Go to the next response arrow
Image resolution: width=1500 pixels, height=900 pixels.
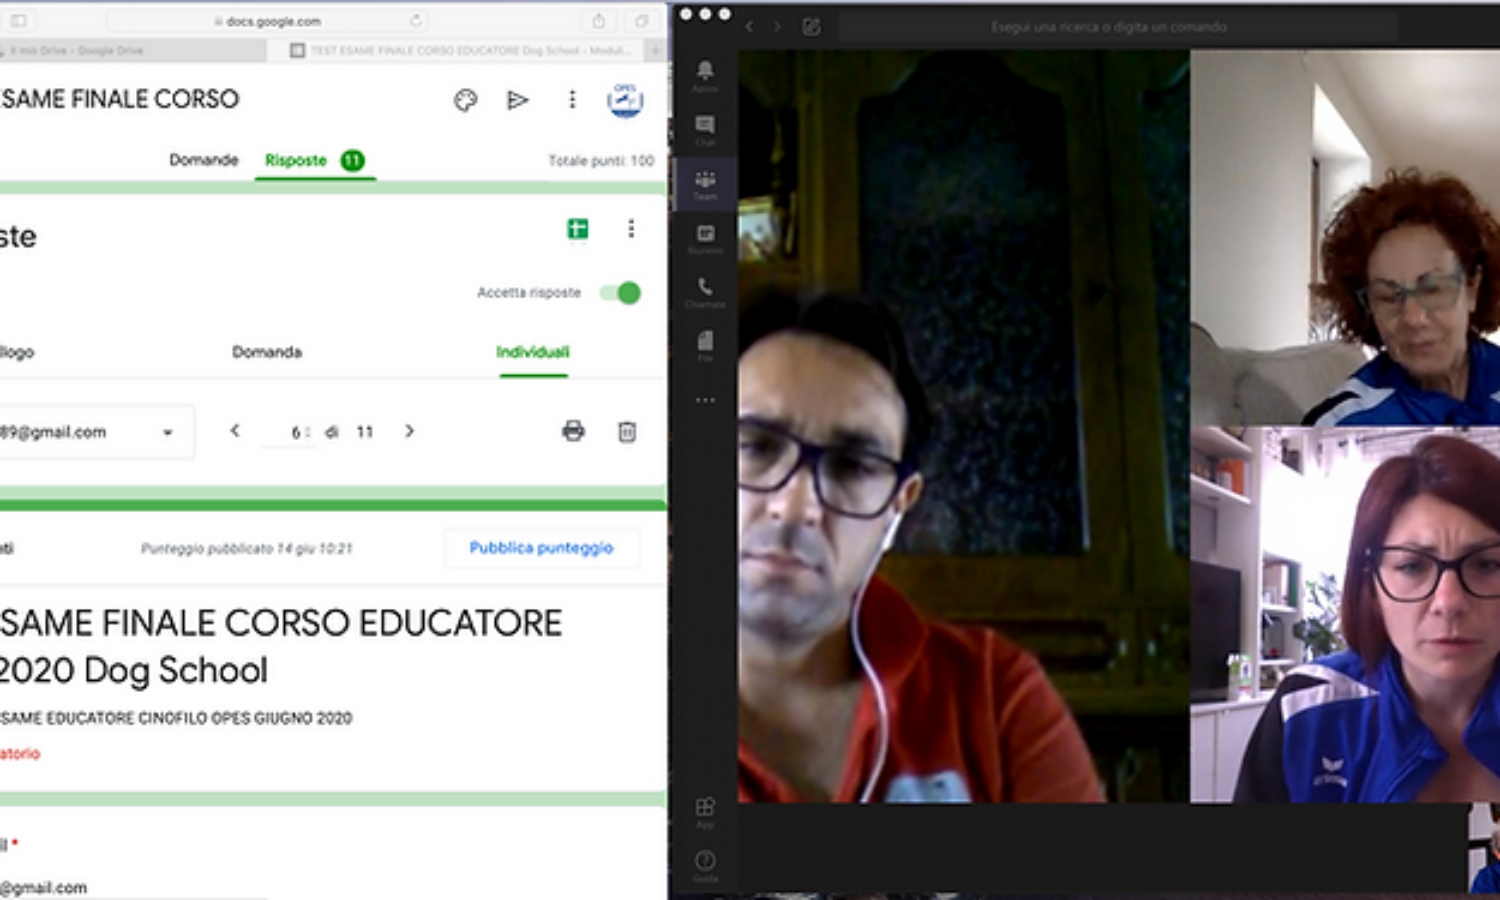[409, 431]
